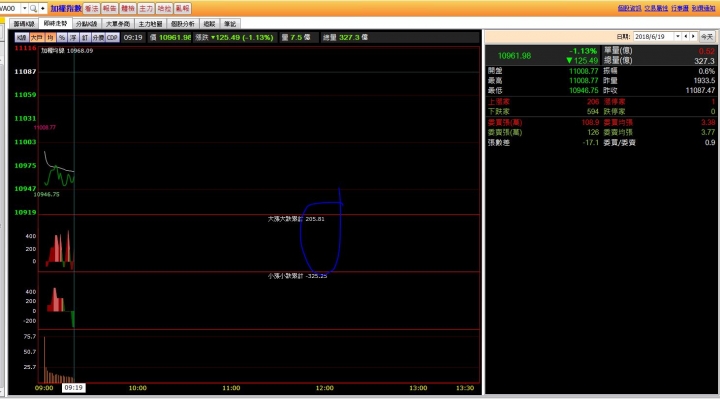
Task: Toggle the K線 chart overlay button
Action: 22,38
